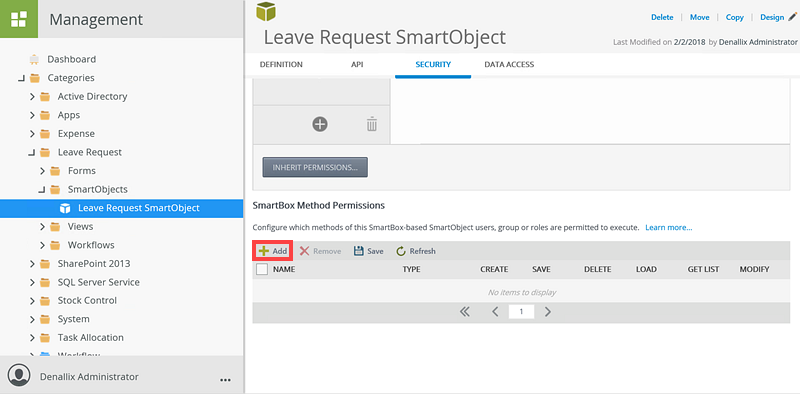Click the Denallix Administrator user name

tap(89, 377)
